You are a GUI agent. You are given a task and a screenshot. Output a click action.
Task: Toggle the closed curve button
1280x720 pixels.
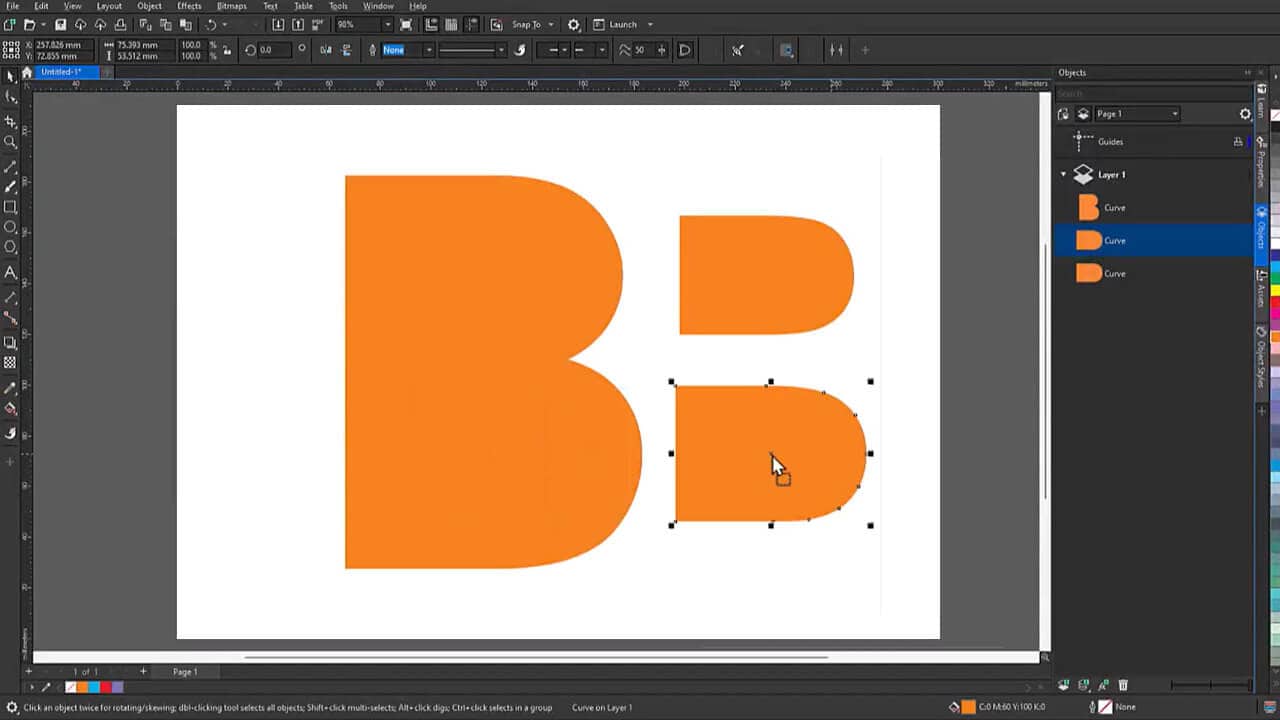pyautogui.click(x=685, y=50)
